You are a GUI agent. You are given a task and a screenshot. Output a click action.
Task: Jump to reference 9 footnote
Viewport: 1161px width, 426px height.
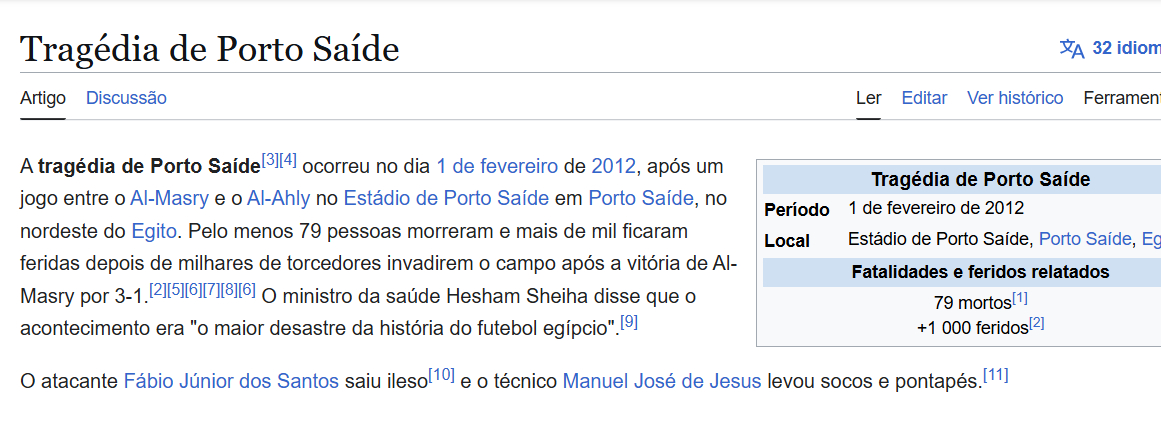(629, 322)
